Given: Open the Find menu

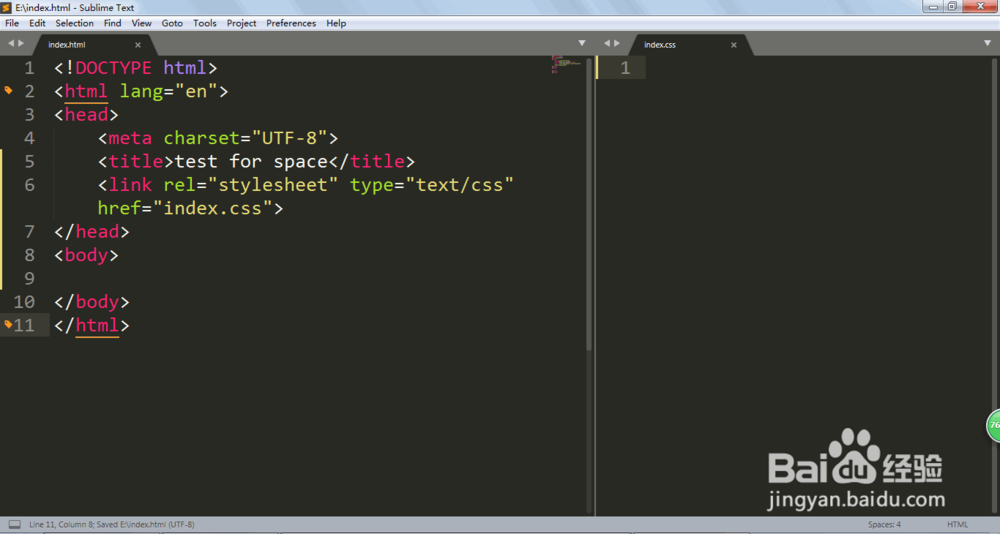Looking at the screenshot, I should (x=112, y=23).
